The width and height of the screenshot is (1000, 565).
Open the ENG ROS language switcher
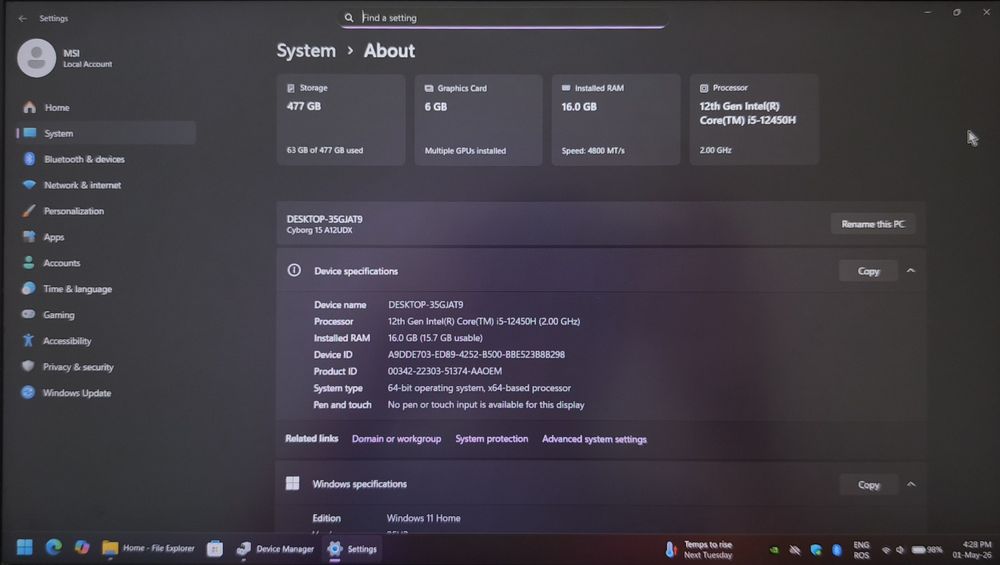tap(862, 550)
